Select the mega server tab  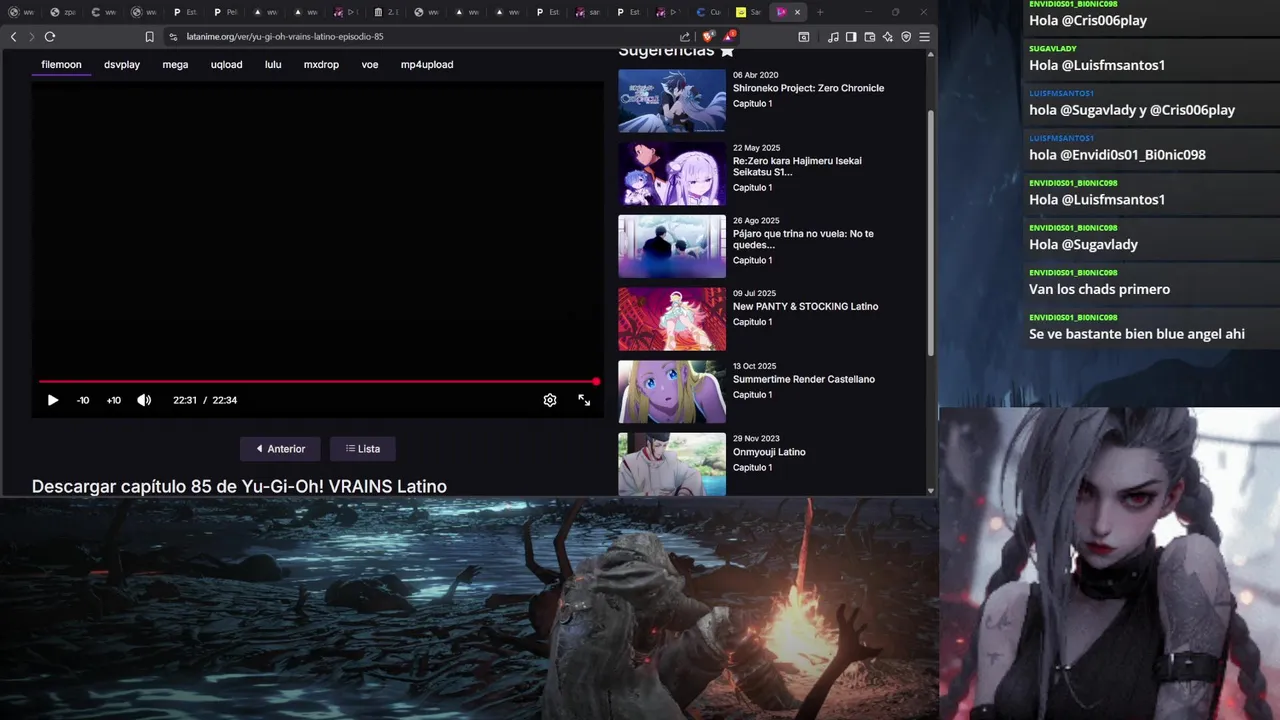coord(175,64)
